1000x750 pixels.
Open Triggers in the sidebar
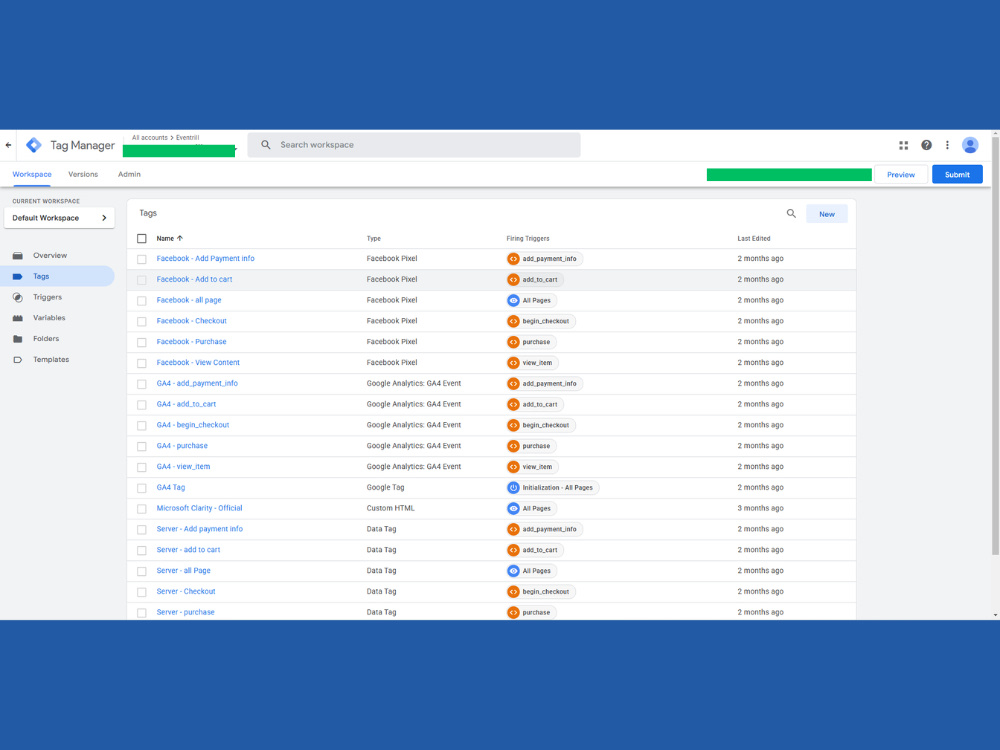coord(47,297)
